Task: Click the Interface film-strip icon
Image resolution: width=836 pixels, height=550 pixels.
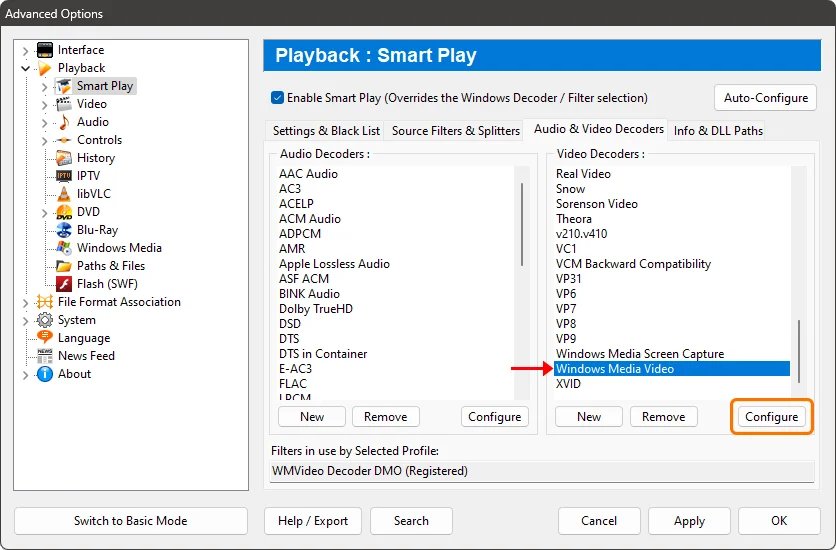Action: tap(45, 50)
